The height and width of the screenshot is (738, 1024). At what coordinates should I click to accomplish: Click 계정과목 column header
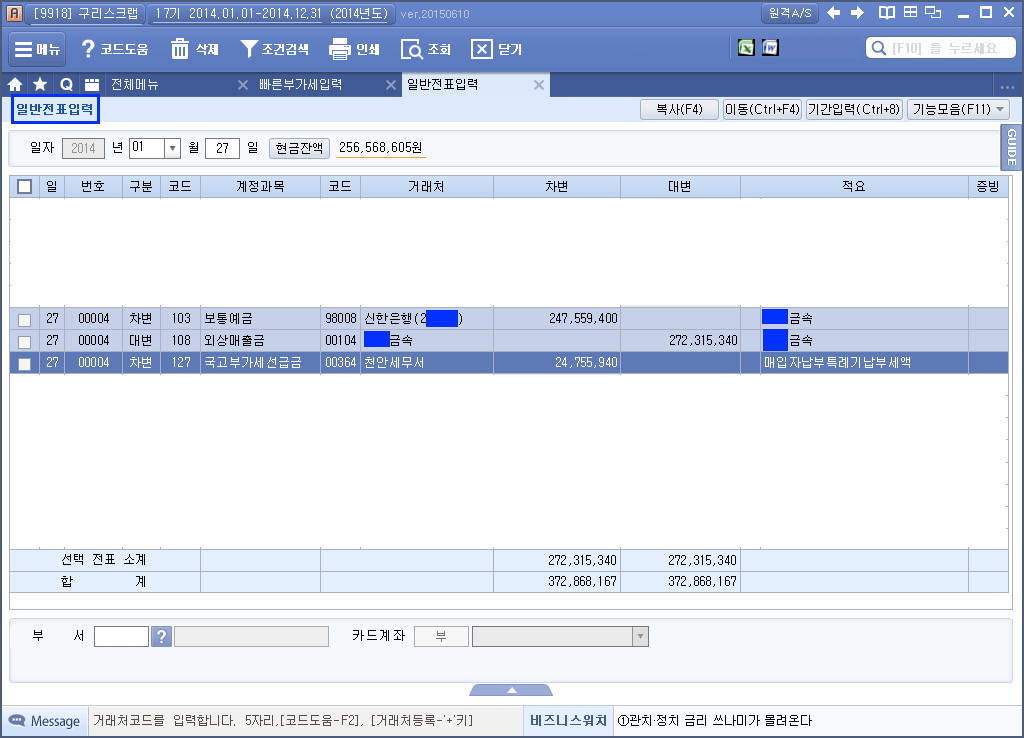tap(260, 187)
